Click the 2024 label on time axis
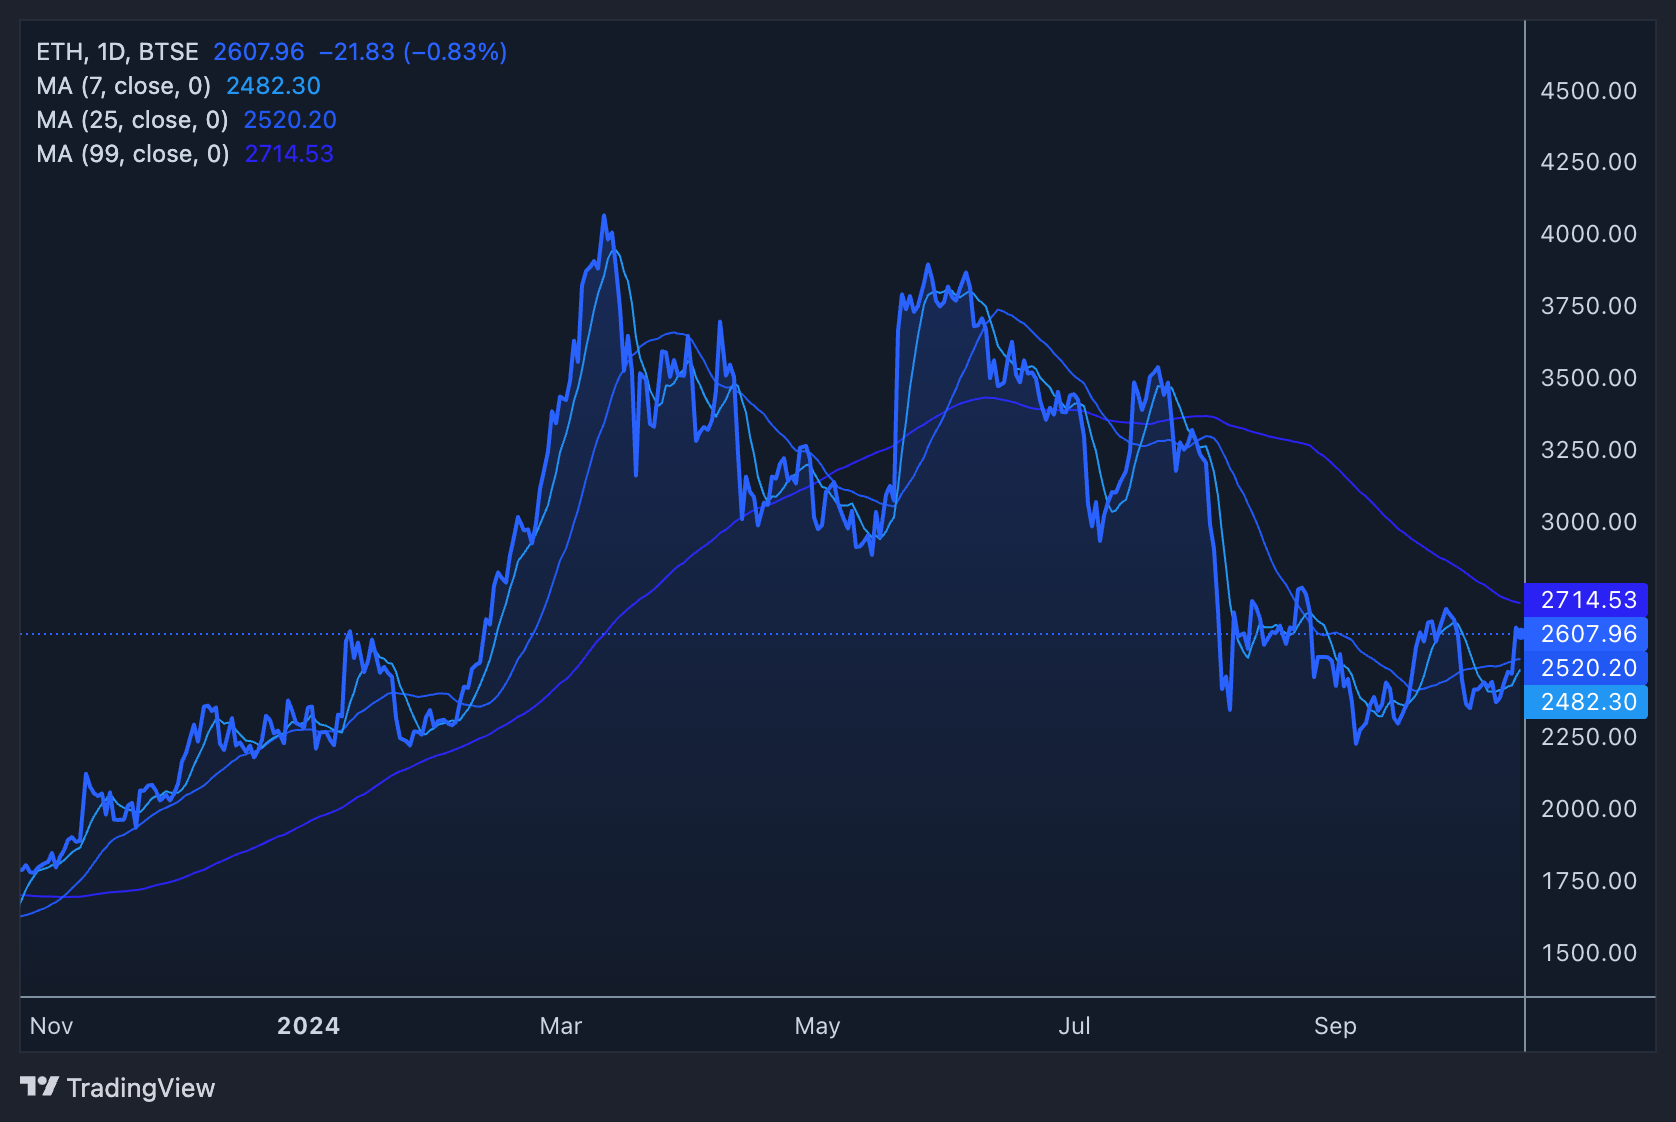The width and height of the screenshot is (1676, 1122). tap(308, 1026)
